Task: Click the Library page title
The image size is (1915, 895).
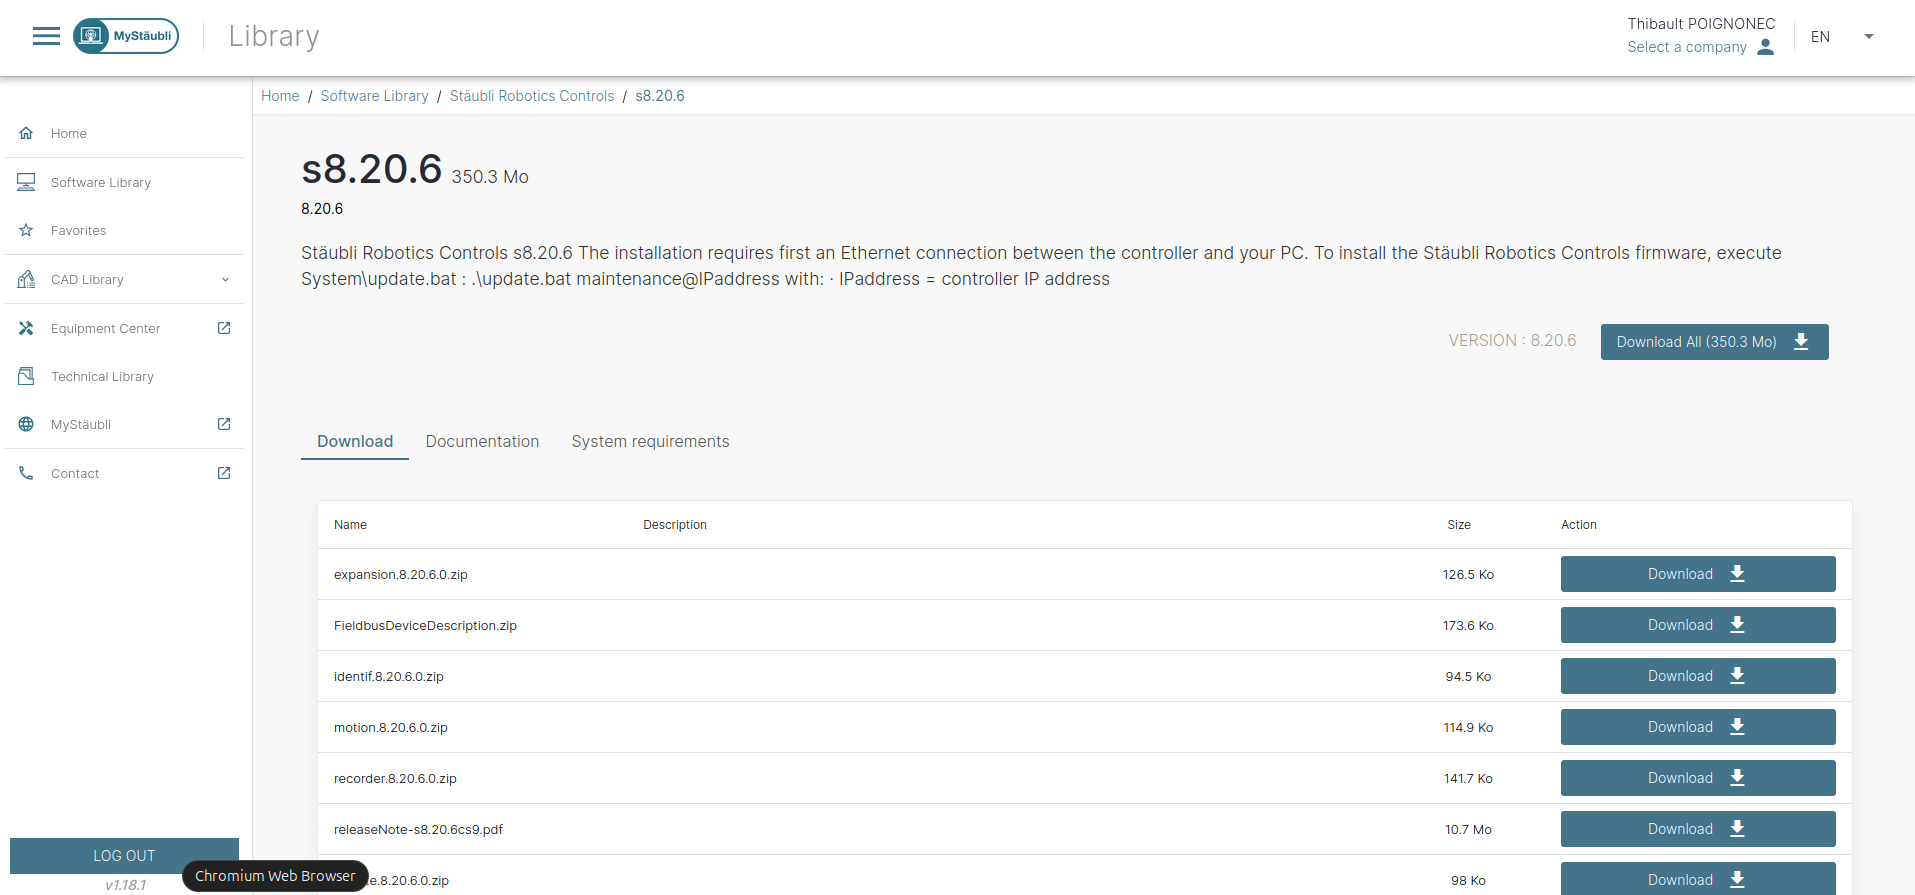Action: click(274, 36)
